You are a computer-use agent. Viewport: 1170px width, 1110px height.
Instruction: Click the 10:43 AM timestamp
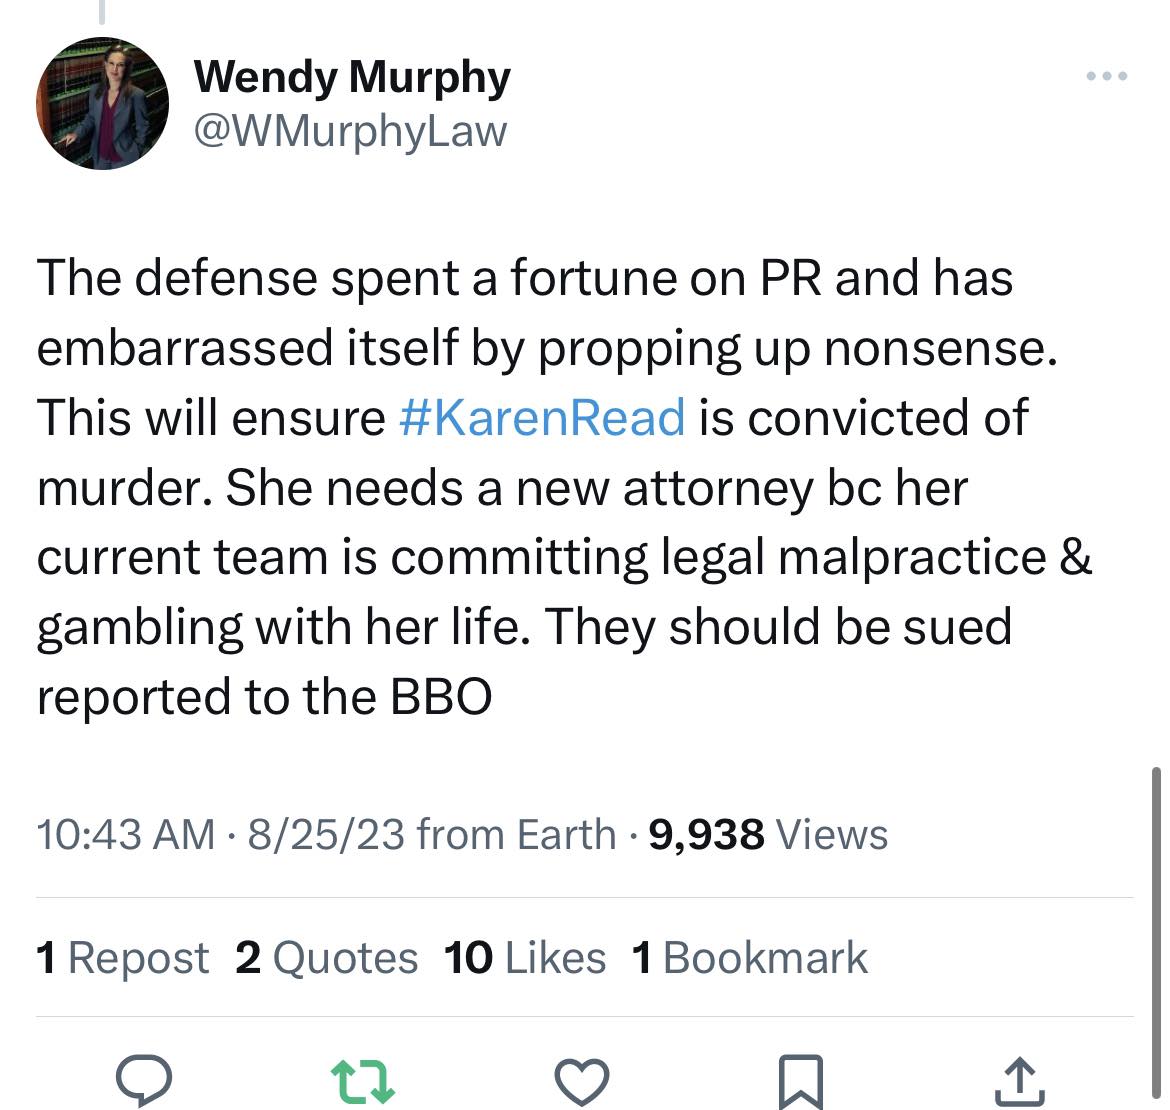coord(125,834)
